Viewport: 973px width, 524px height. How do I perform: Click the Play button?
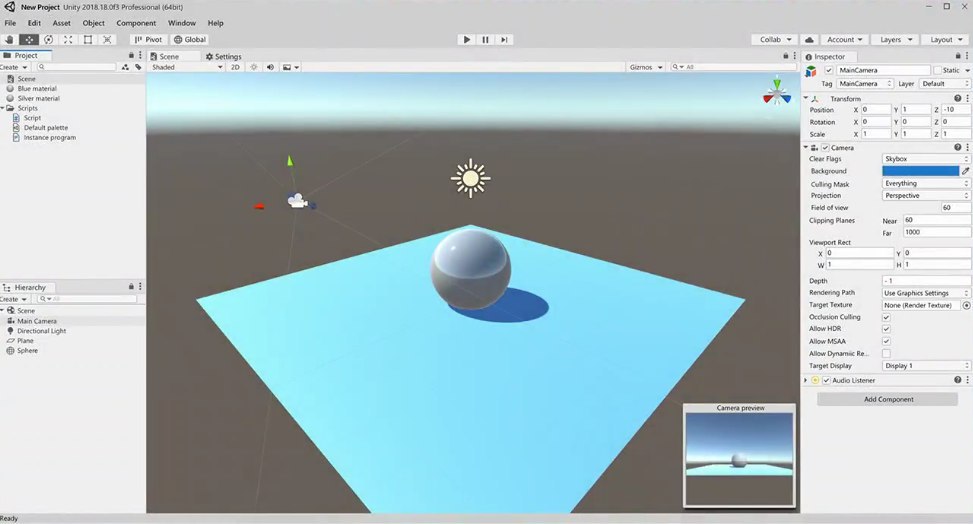tap(467, 39)
